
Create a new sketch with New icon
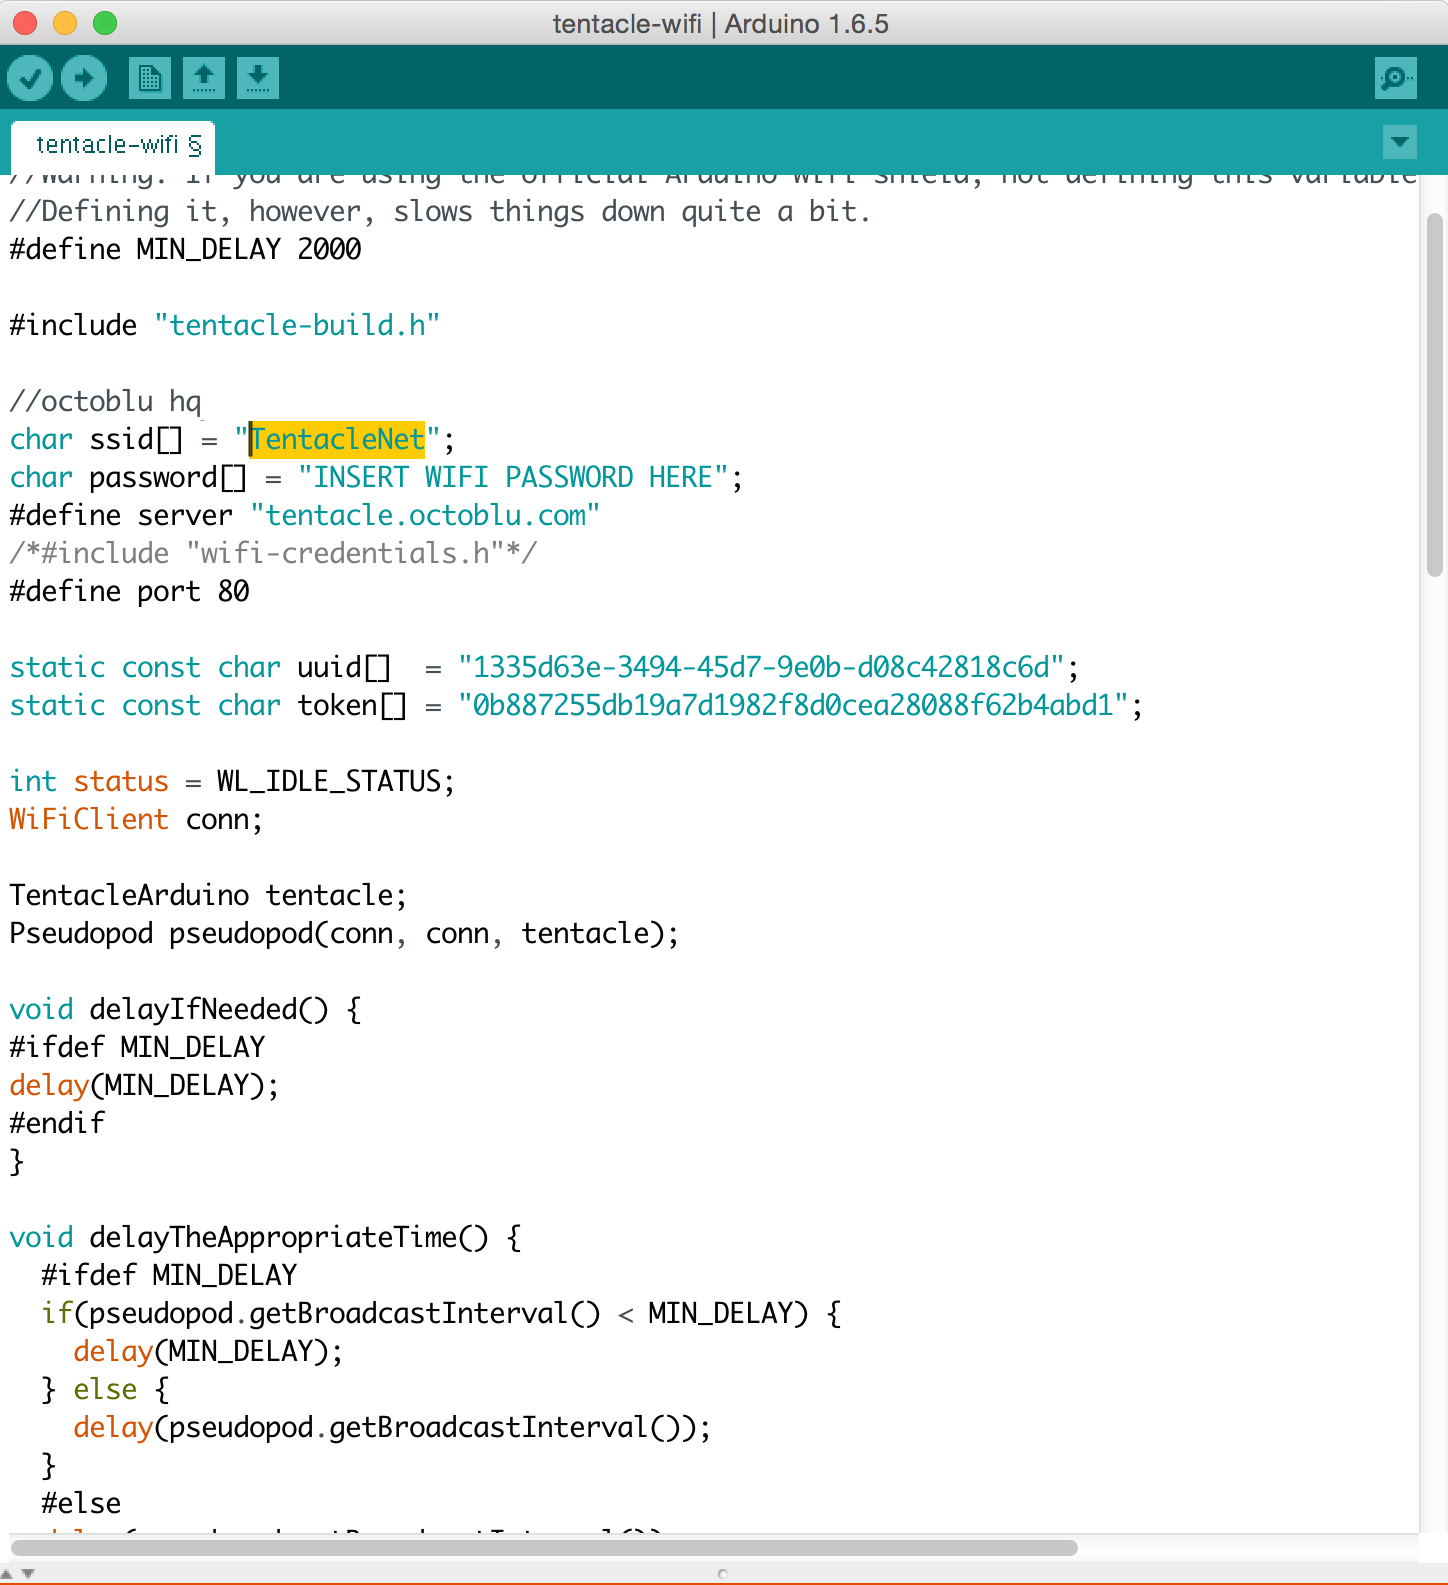click(150, 78)
